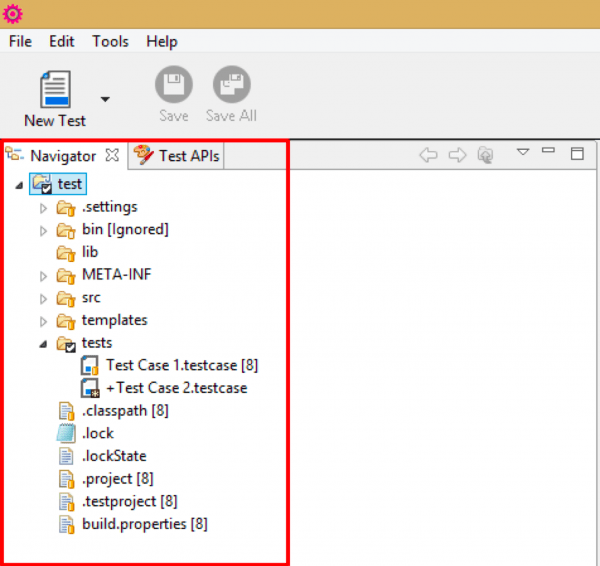The width and height of the screenshot is (600, 566).
Task: Click the .lock notepad icon
Action: click(x=66, y=434)
